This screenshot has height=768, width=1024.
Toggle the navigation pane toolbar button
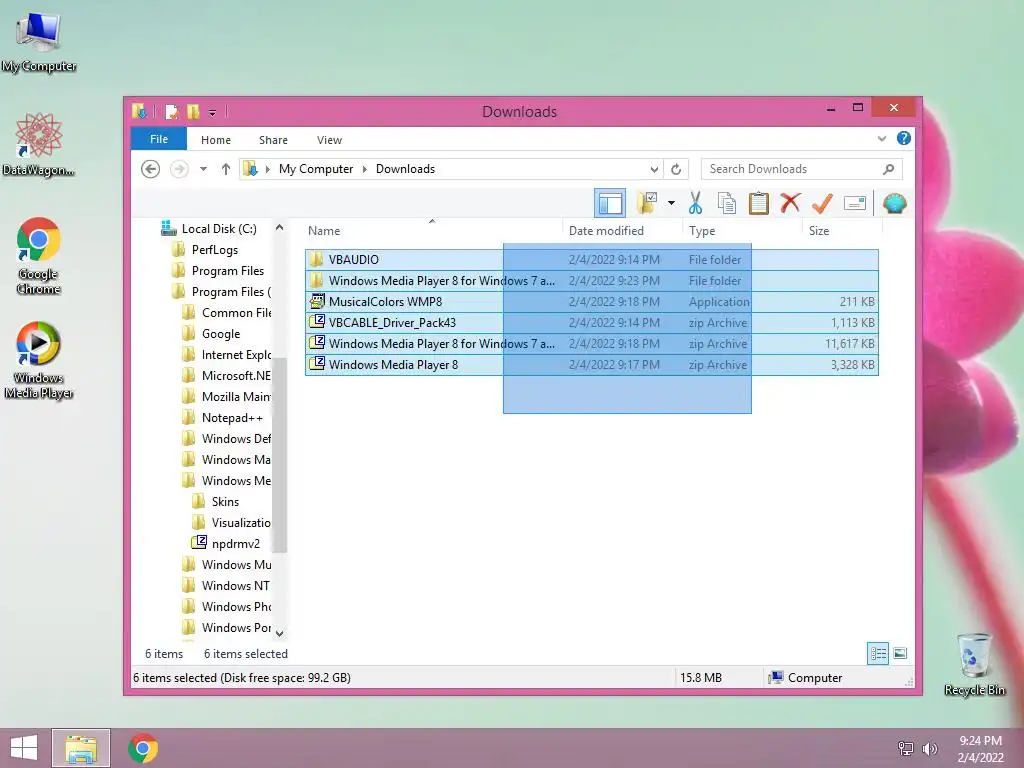610,203
